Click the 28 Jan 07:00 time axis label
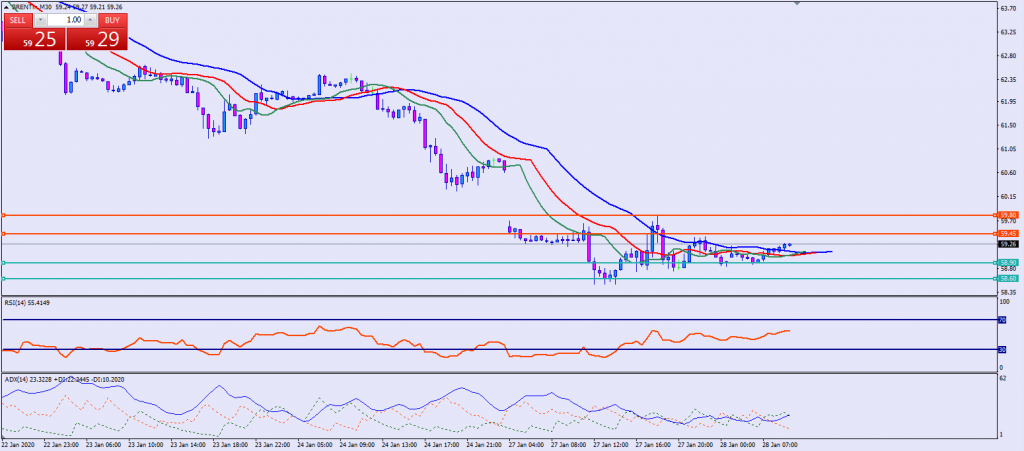 pyautogui.click(x=778, y=444)
